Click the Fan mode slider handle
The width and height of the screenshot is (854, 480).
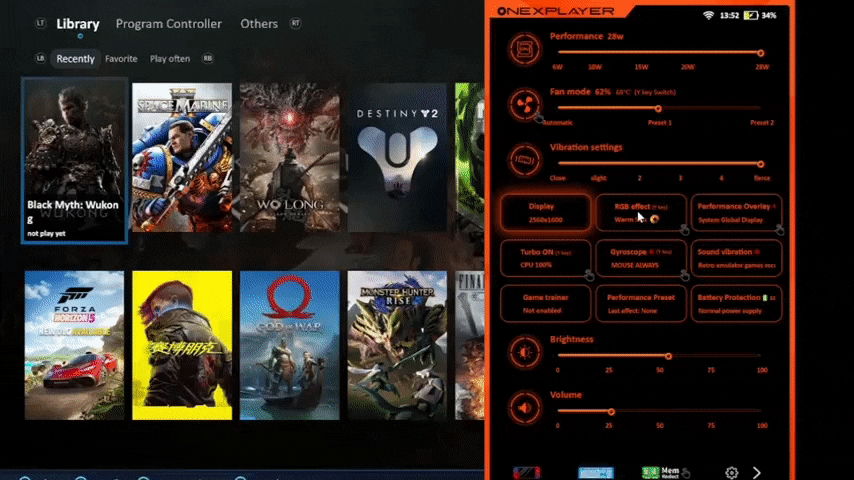[x=658, y=108]
